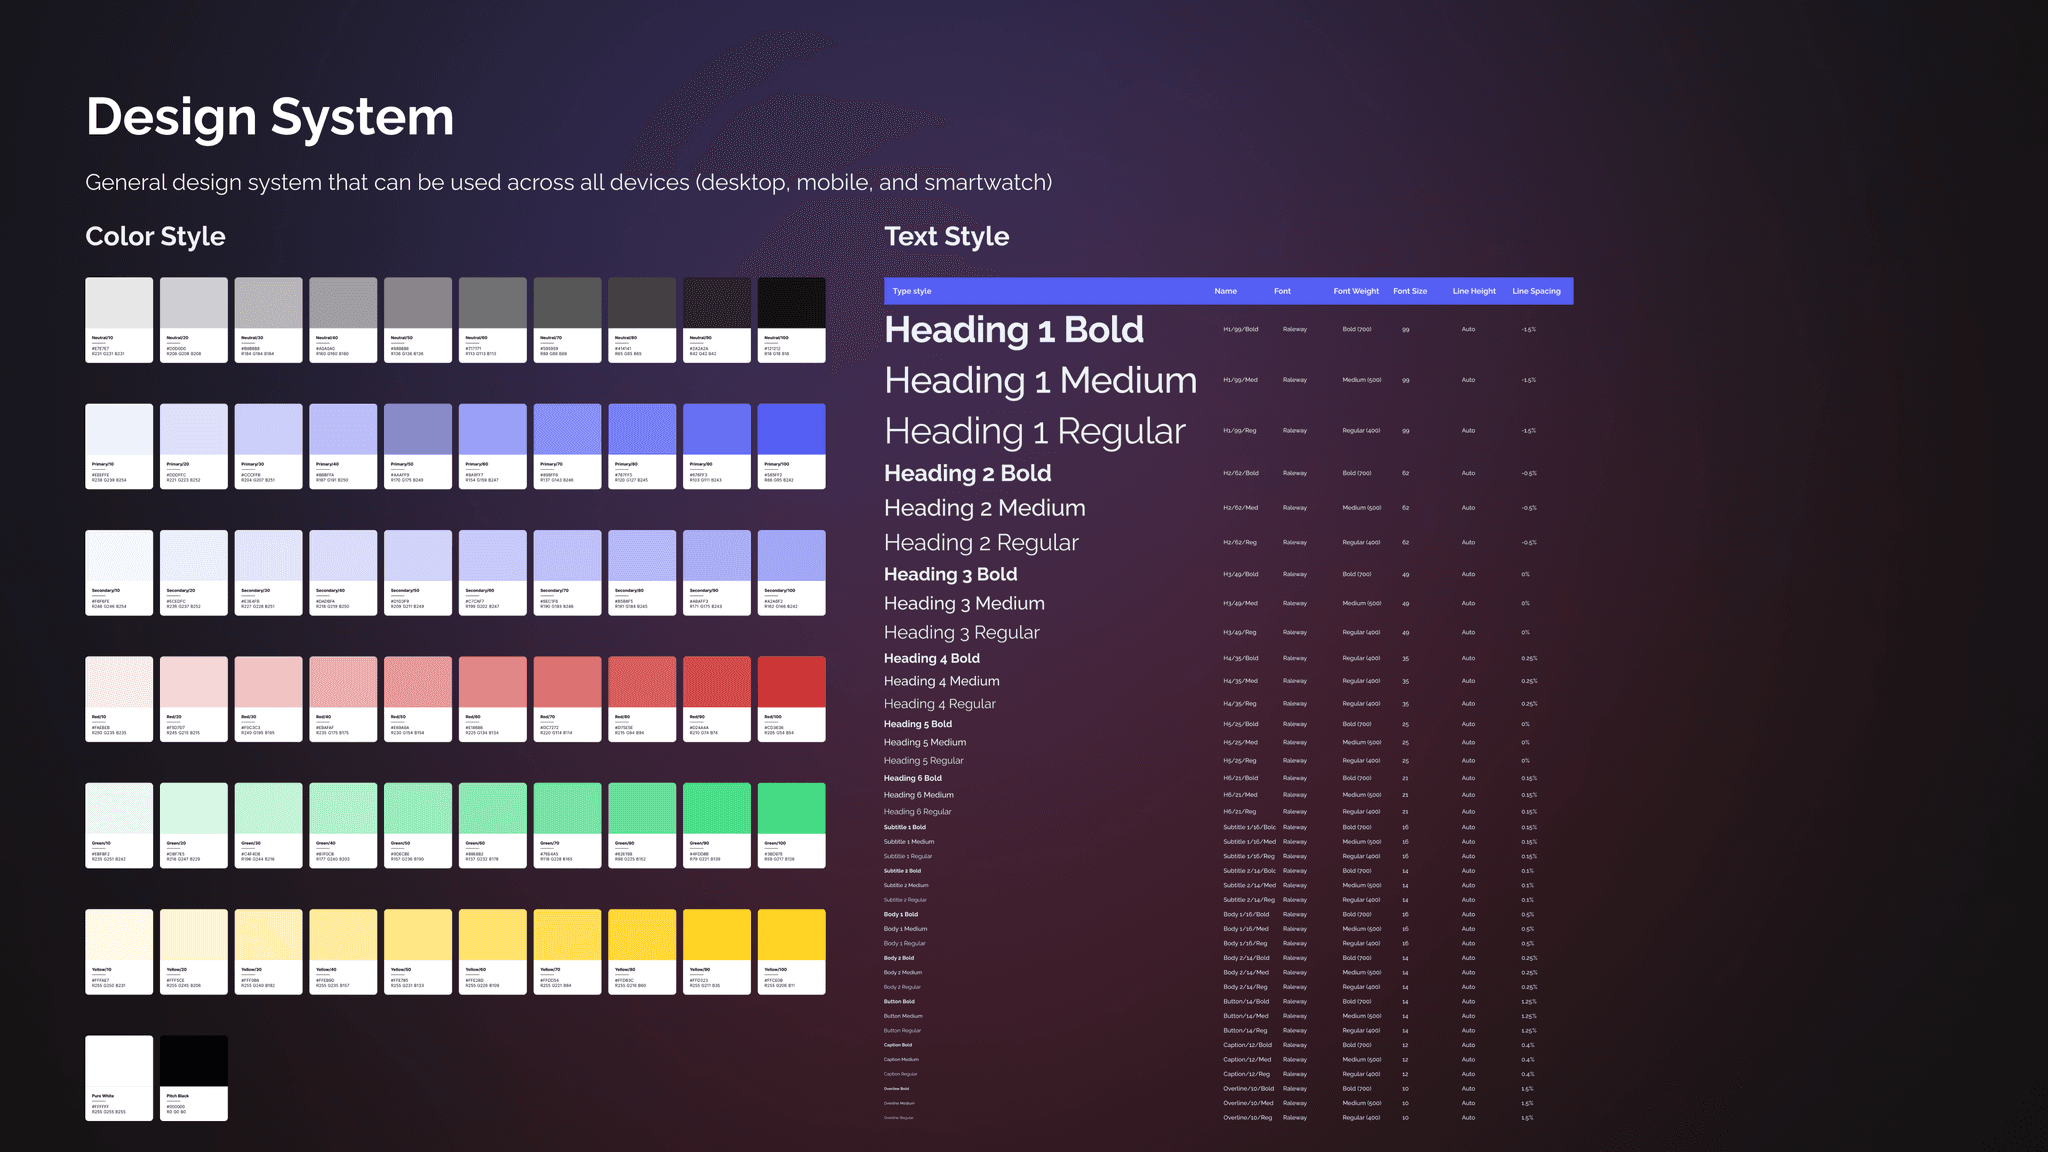
Task: Choose the Green/100 color swatch
Action: (791, 825)
